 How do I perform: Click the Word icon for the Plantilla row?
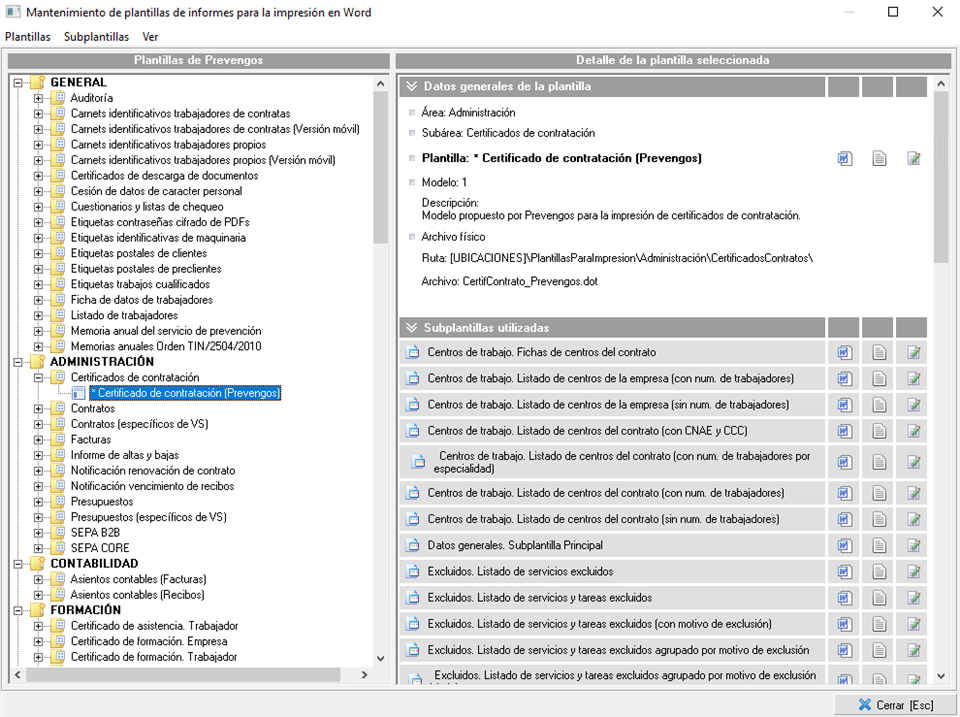point(845,158)
